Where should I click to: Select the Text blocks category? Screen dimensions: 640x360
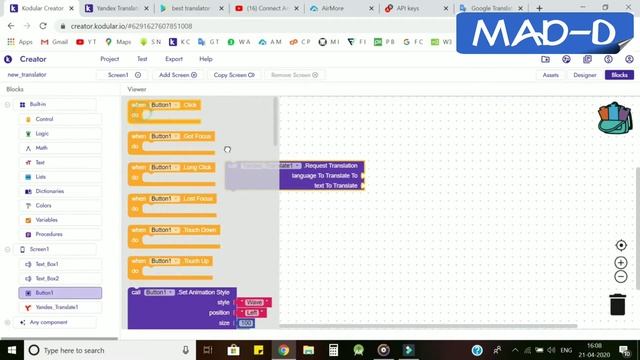[x=60, y=162]
